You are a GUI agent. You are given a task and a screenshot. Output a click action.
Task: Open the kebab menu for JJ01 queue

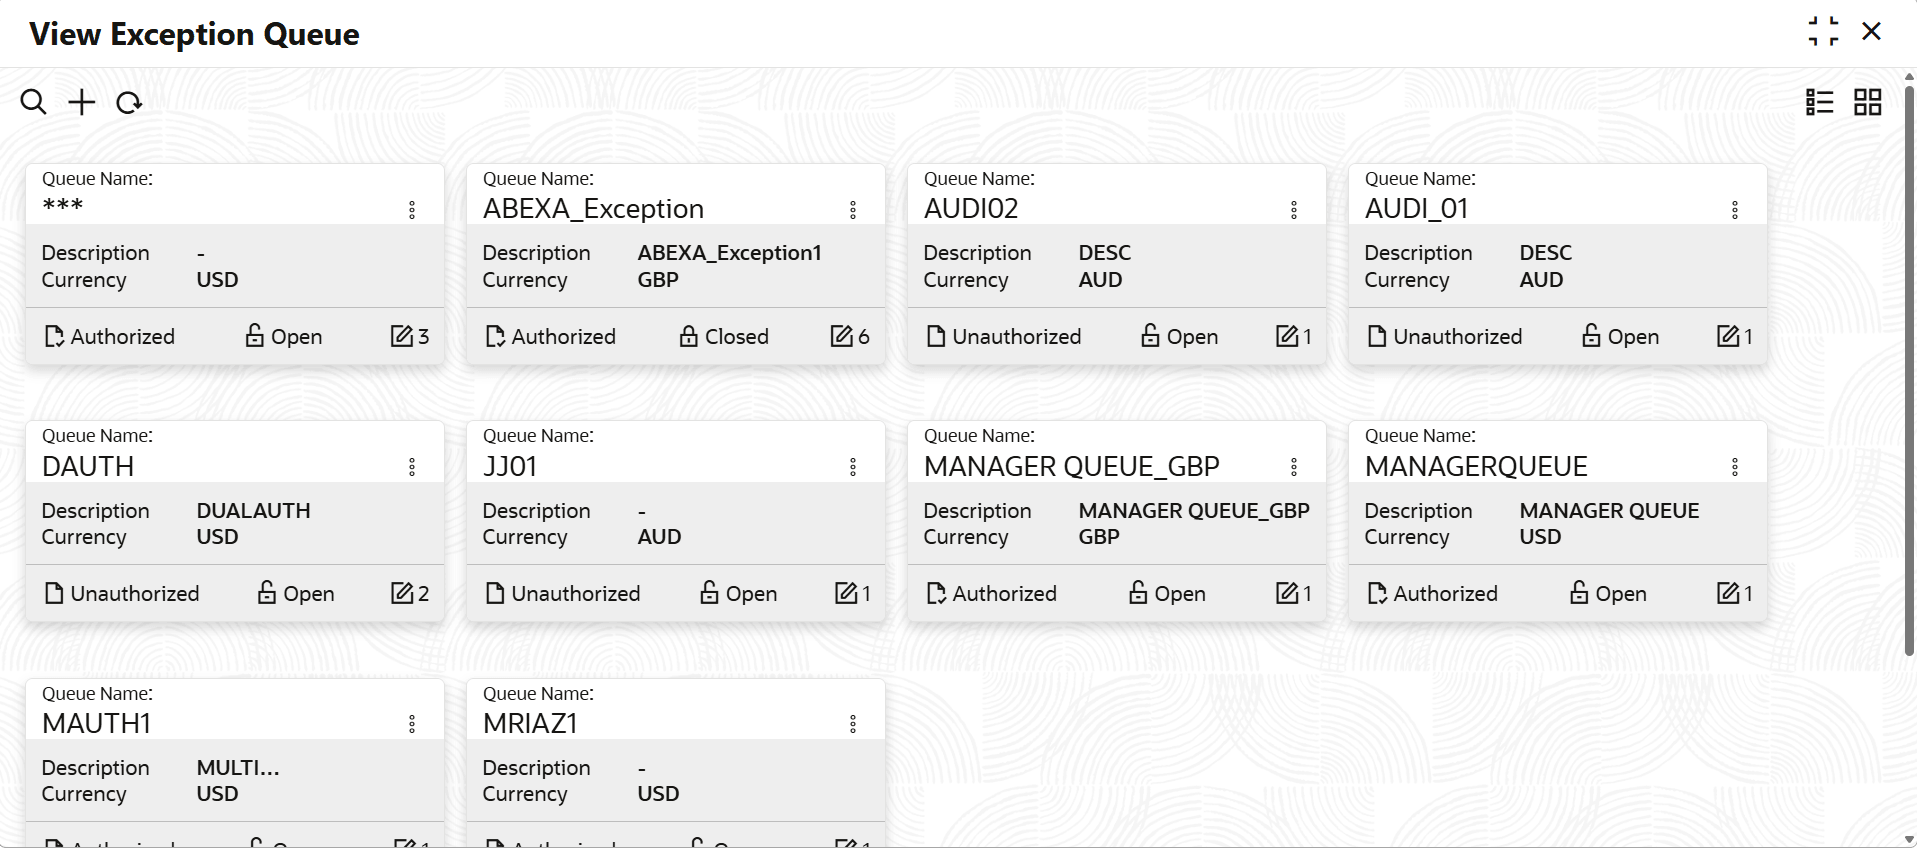click(x=853, y=467)
